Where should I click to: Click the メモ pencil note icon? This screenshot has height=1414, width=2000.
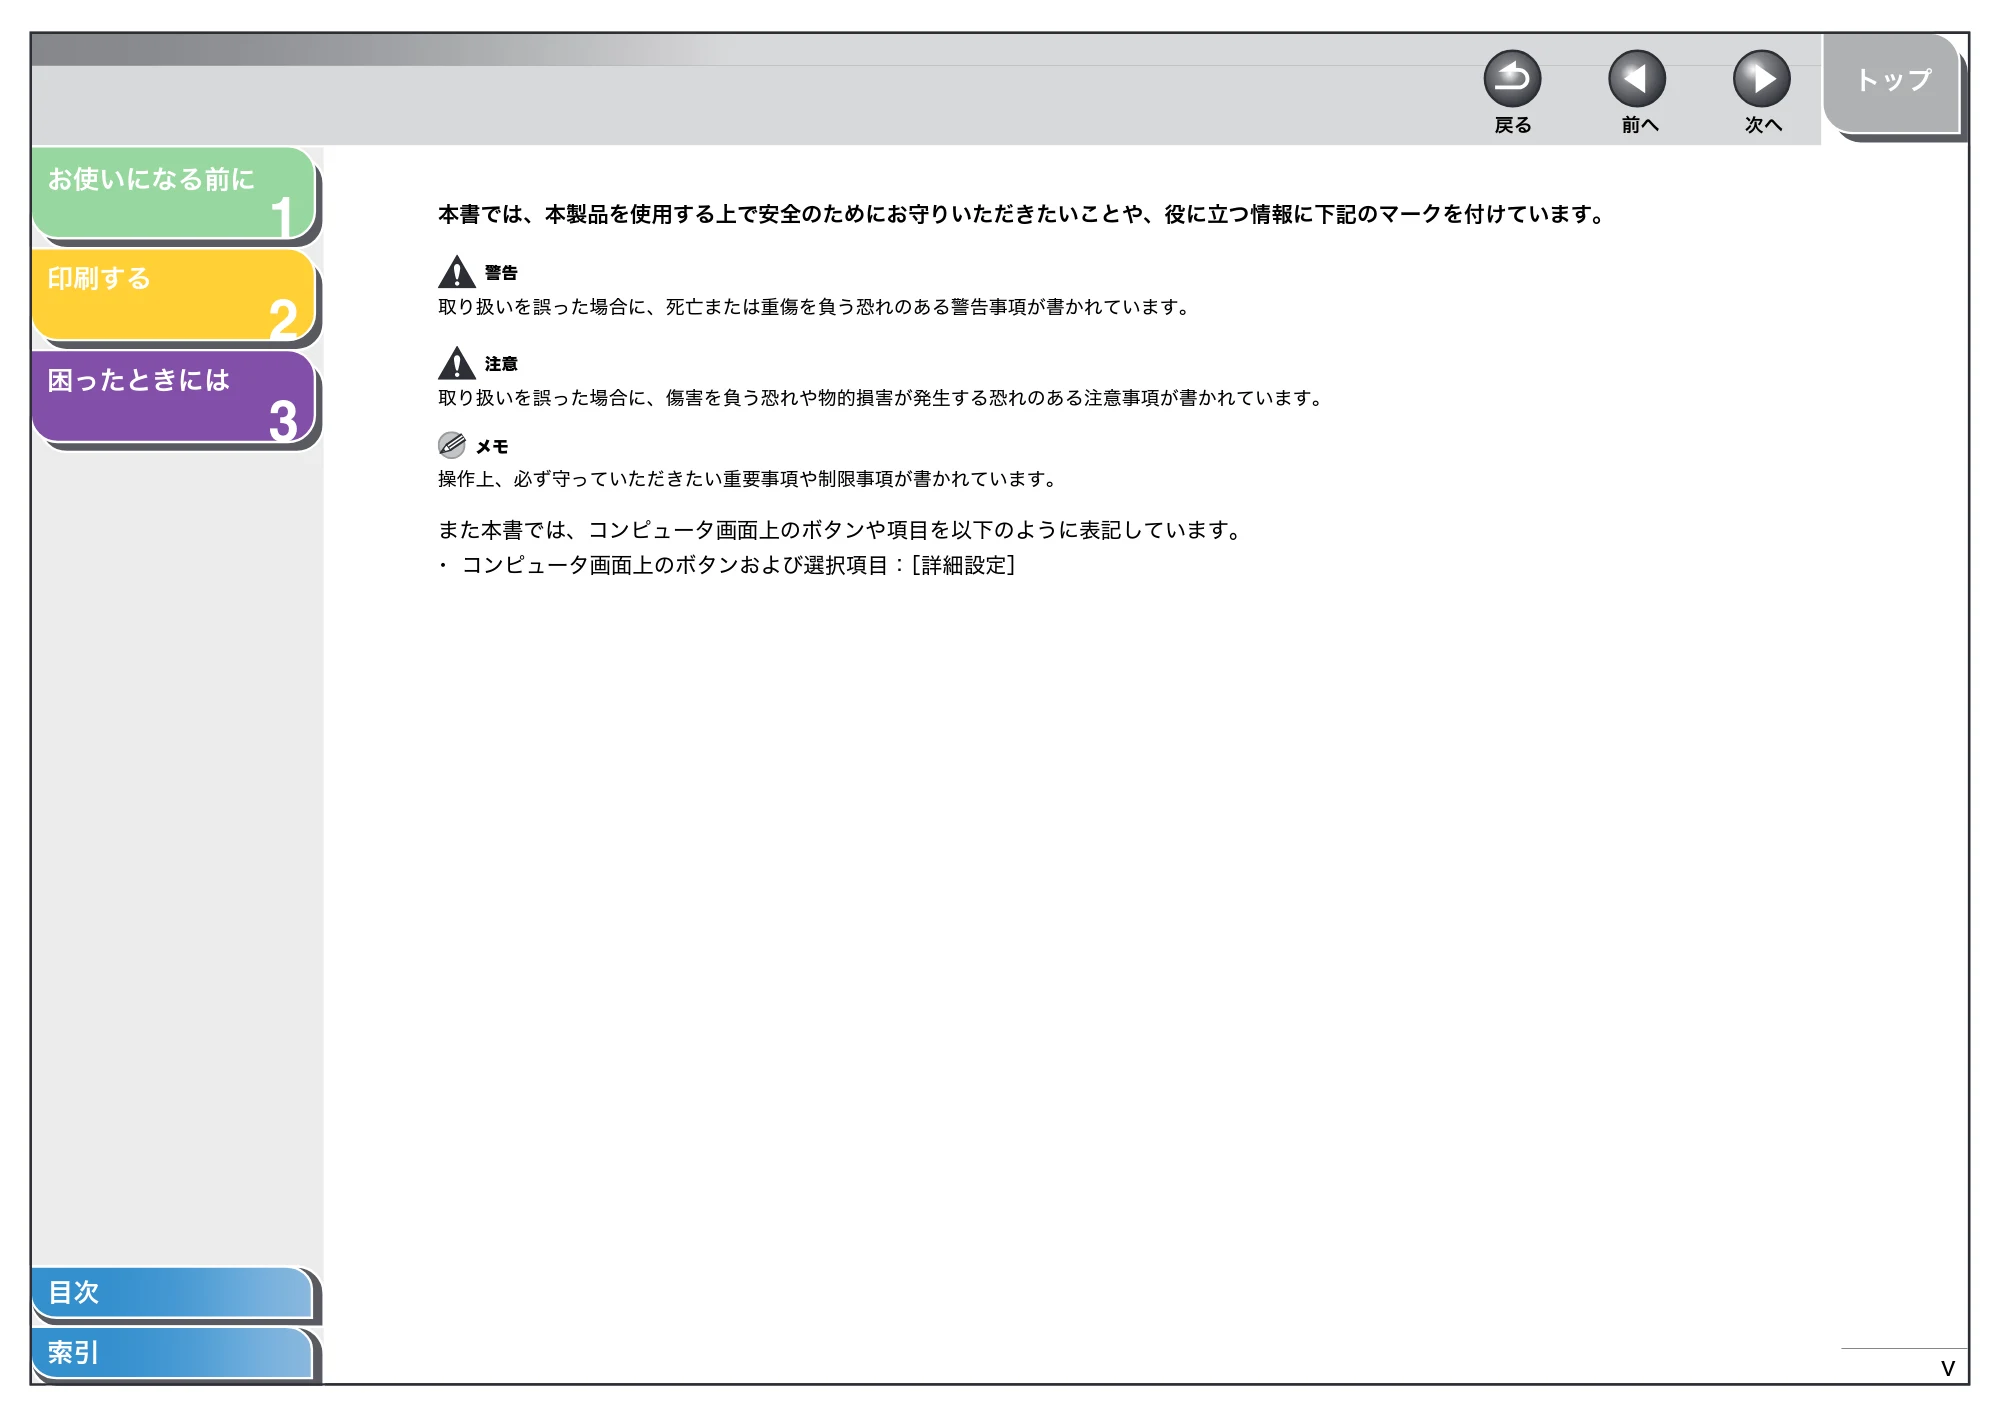(452, 445)
